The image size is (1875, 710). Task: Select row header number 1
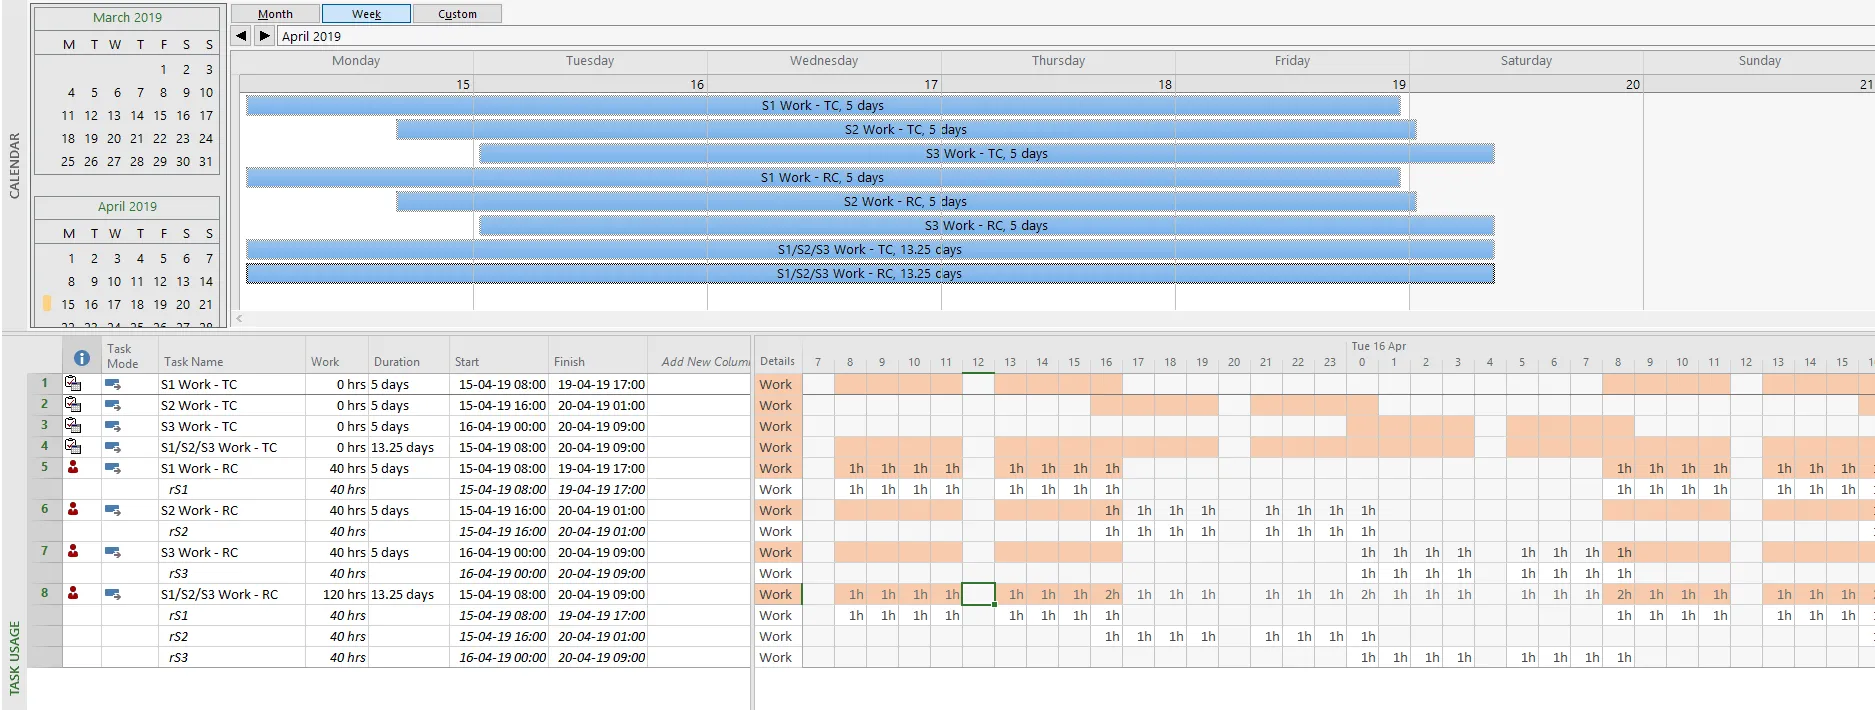[x=44, y=383]
